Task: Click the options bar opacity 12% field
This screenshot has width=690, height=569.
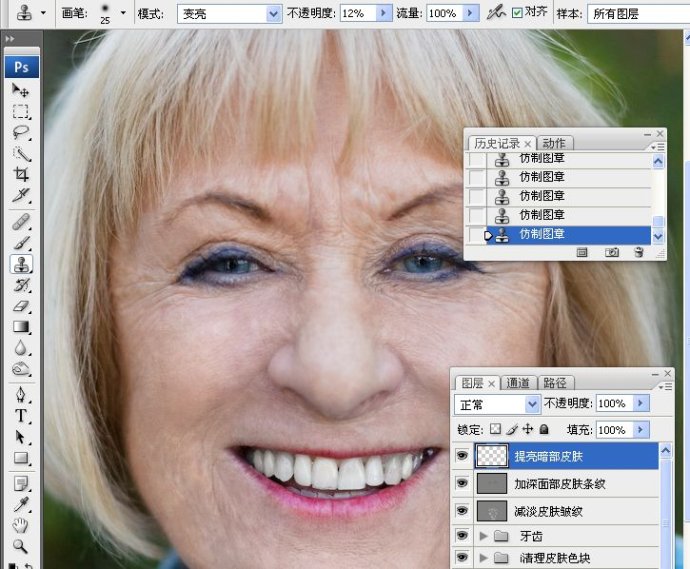Action: (x=358, y=14)
